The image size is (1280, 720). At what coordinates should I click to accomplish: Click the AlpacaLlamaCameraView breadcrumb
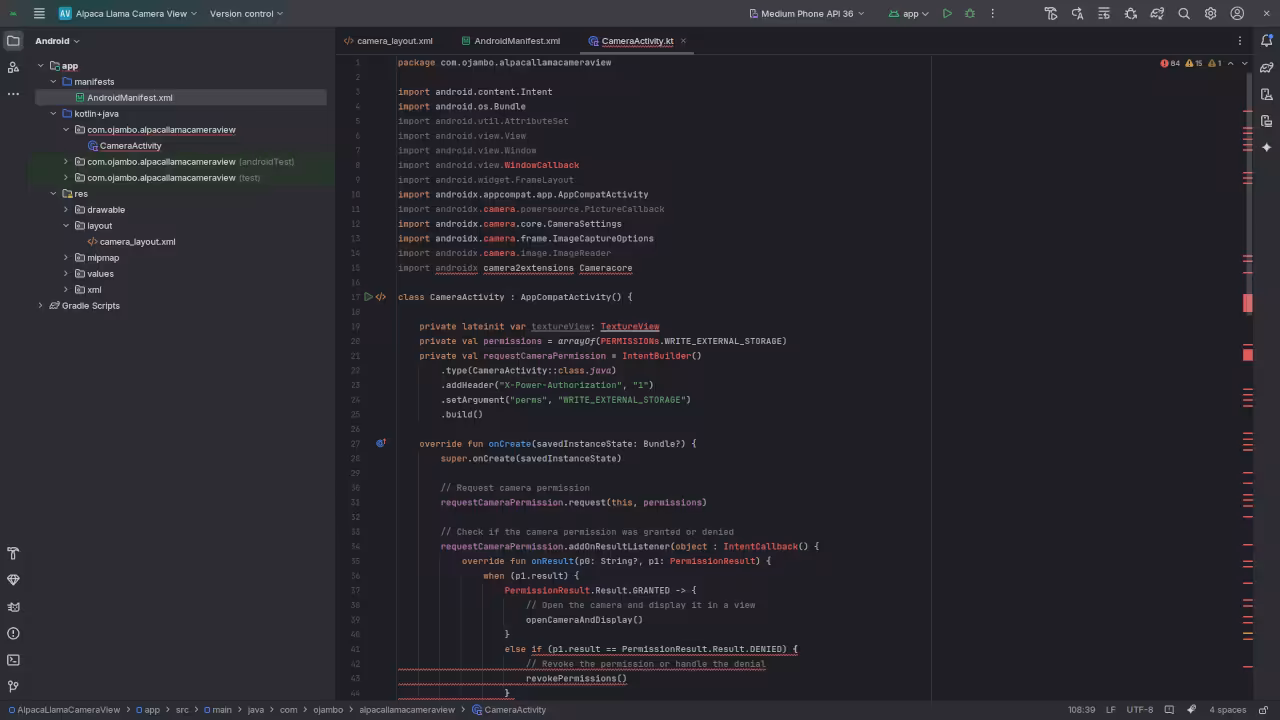(68, 710)
